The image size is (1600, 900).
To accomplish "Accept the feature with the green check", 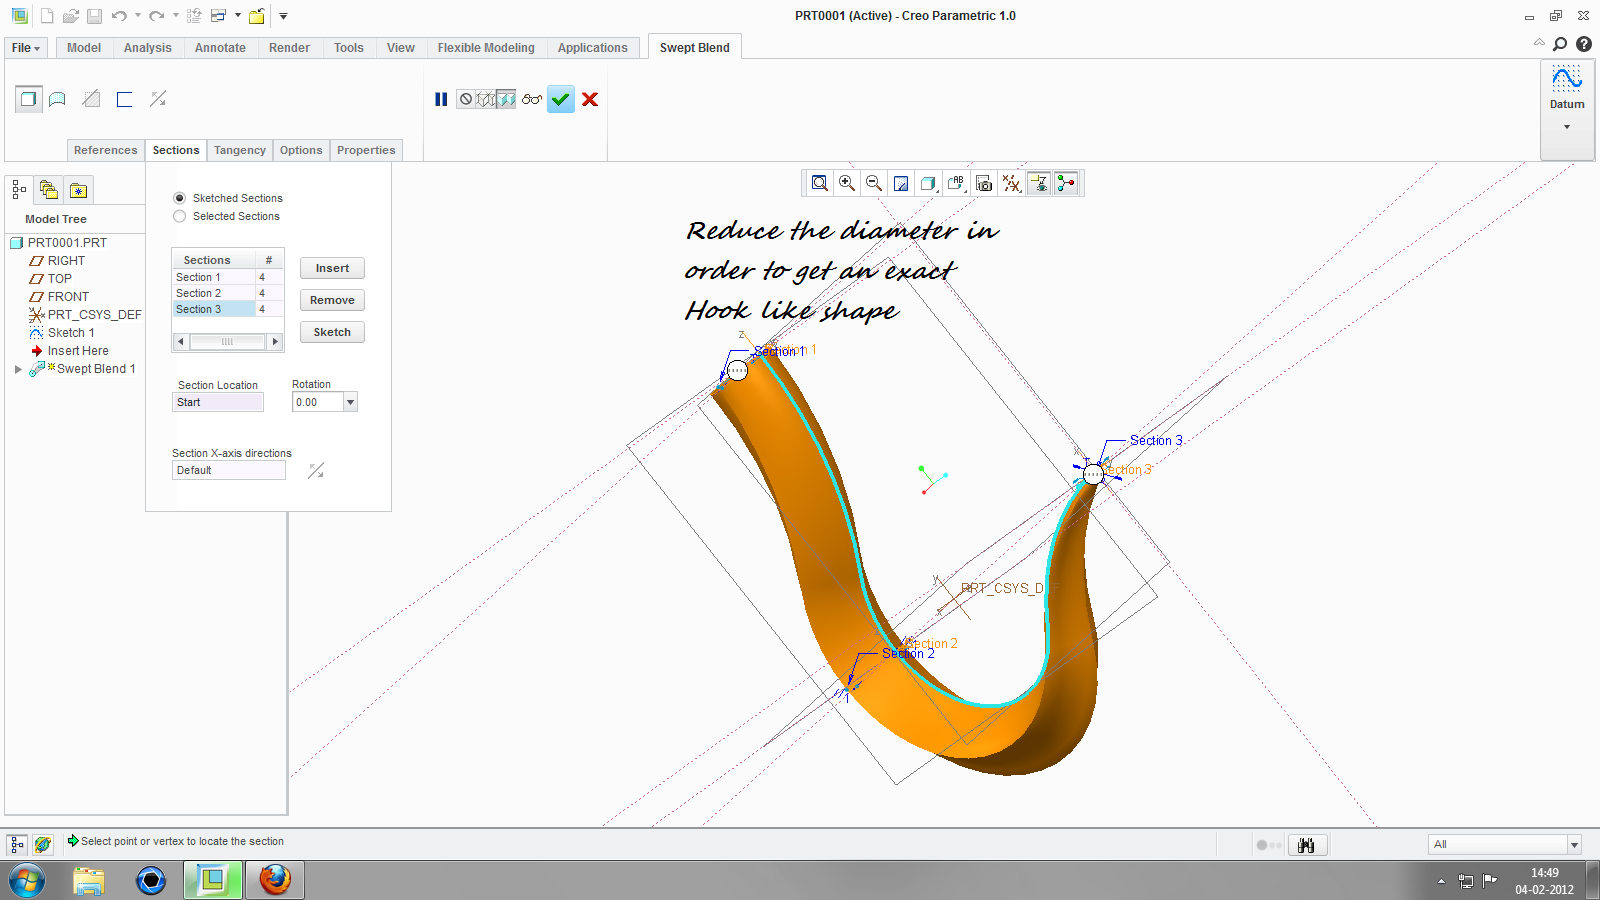I will (561, 99).
